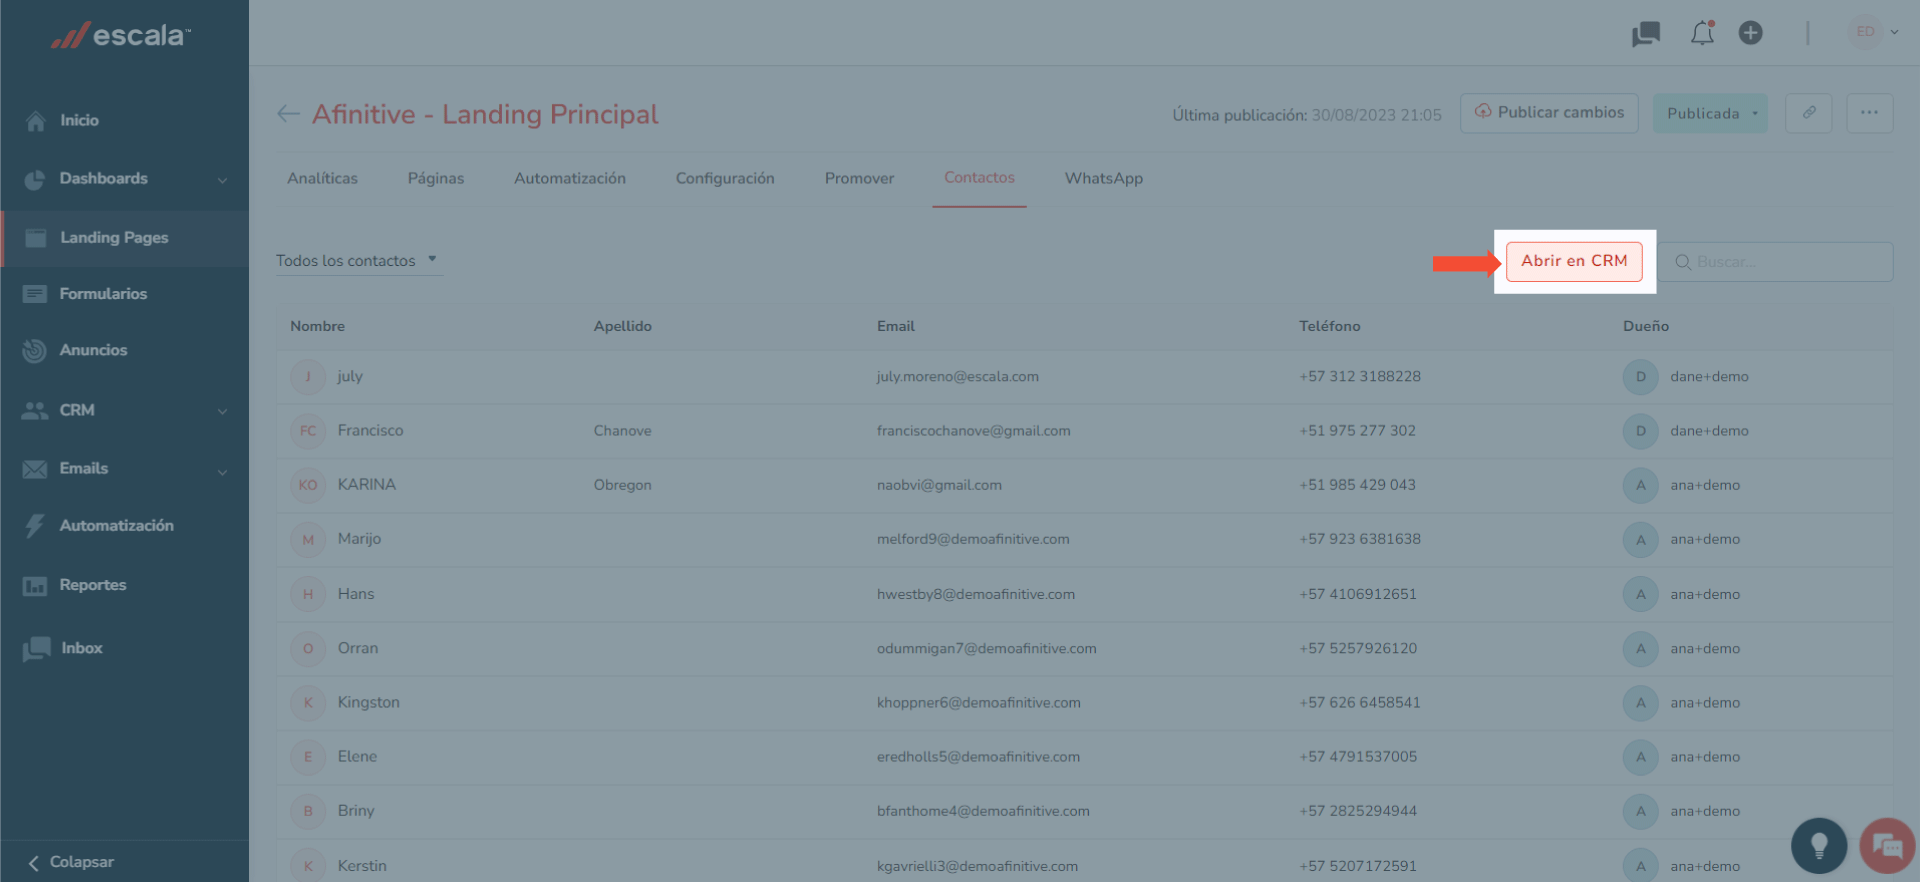Screen dimensions: 1920x882
Task: Click the name Elene
Action: (x=357, y=757)
